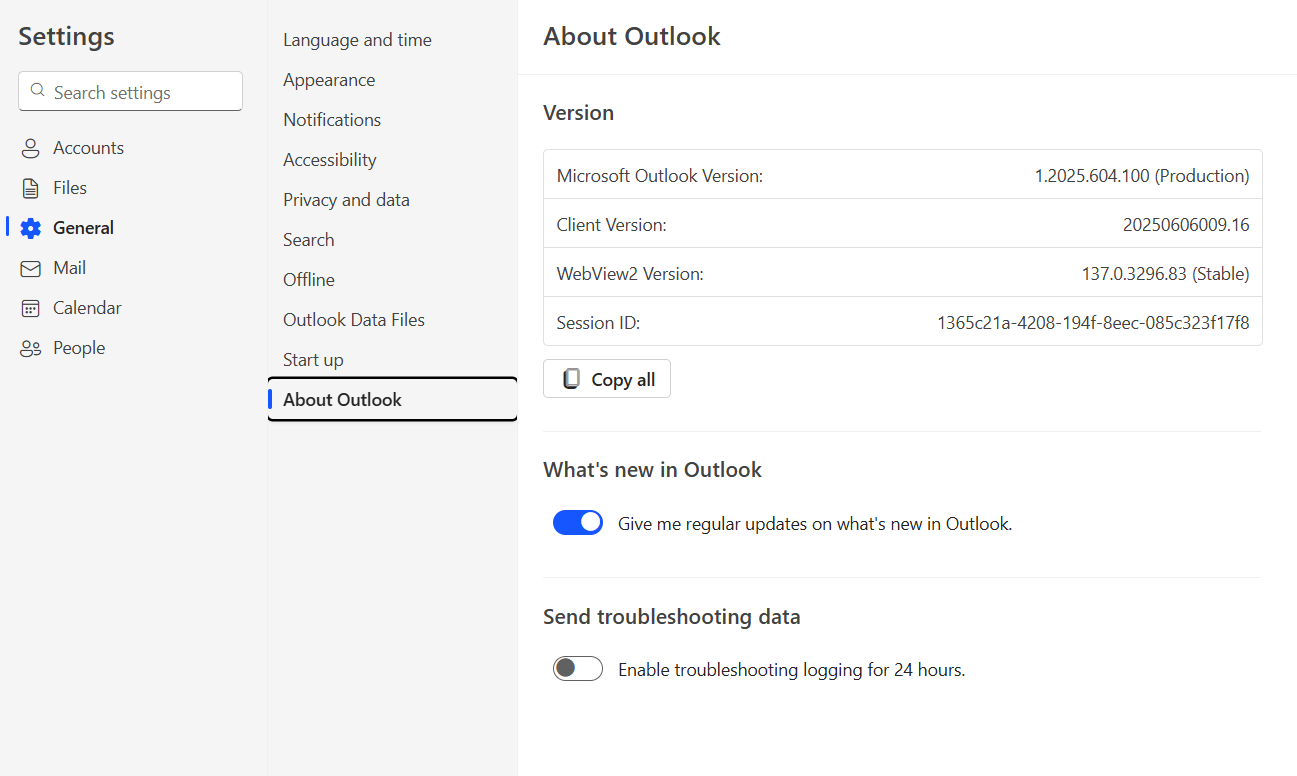Image resolution: width=1297 pixels, height=776 pixels.
Task: Select the People settings icon
Action: point(31,347)
